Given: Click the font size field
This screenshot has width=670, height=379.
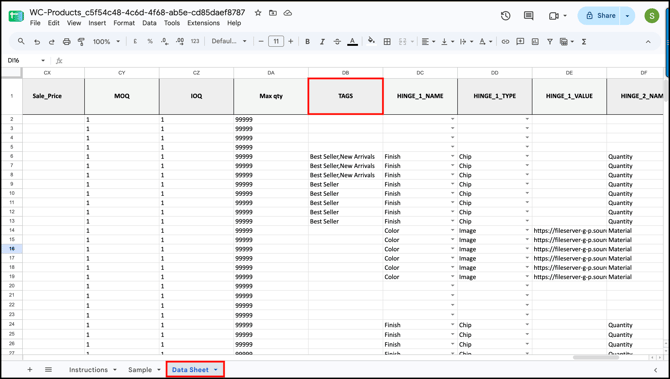Looking at the screenshot, I should (x=276, y=41).
